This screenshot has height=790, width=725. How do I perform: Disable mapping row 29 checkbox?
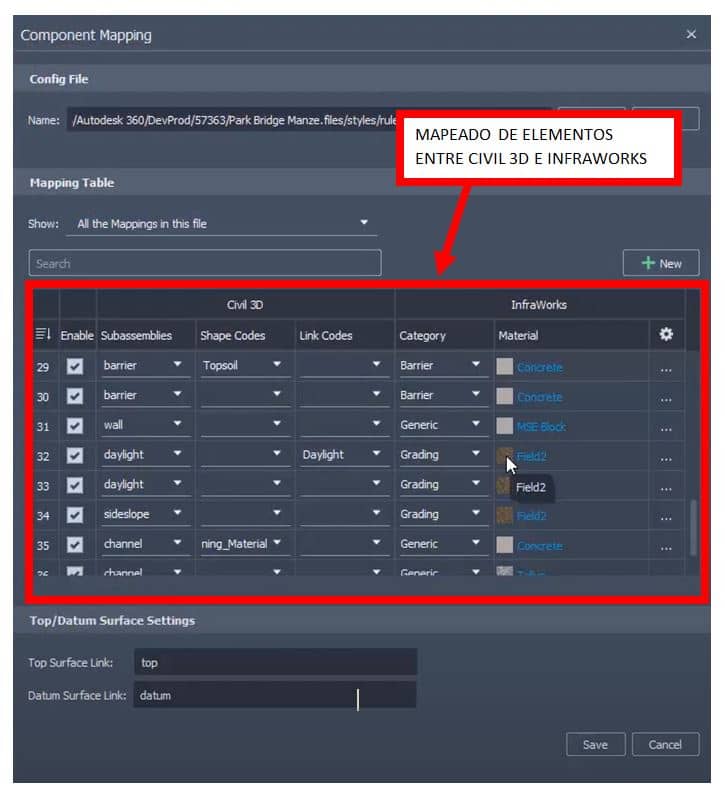click(75, 366)
